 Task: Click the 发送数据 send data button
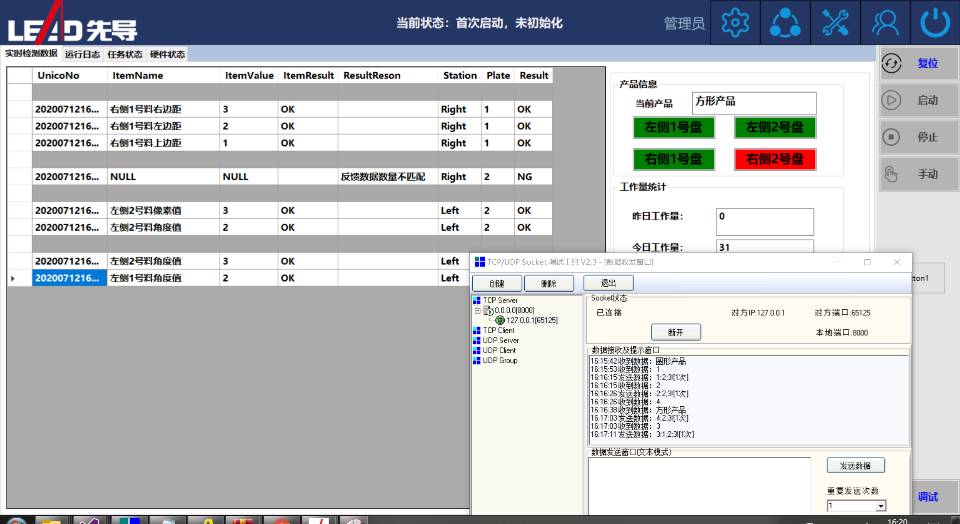(855, 466)
